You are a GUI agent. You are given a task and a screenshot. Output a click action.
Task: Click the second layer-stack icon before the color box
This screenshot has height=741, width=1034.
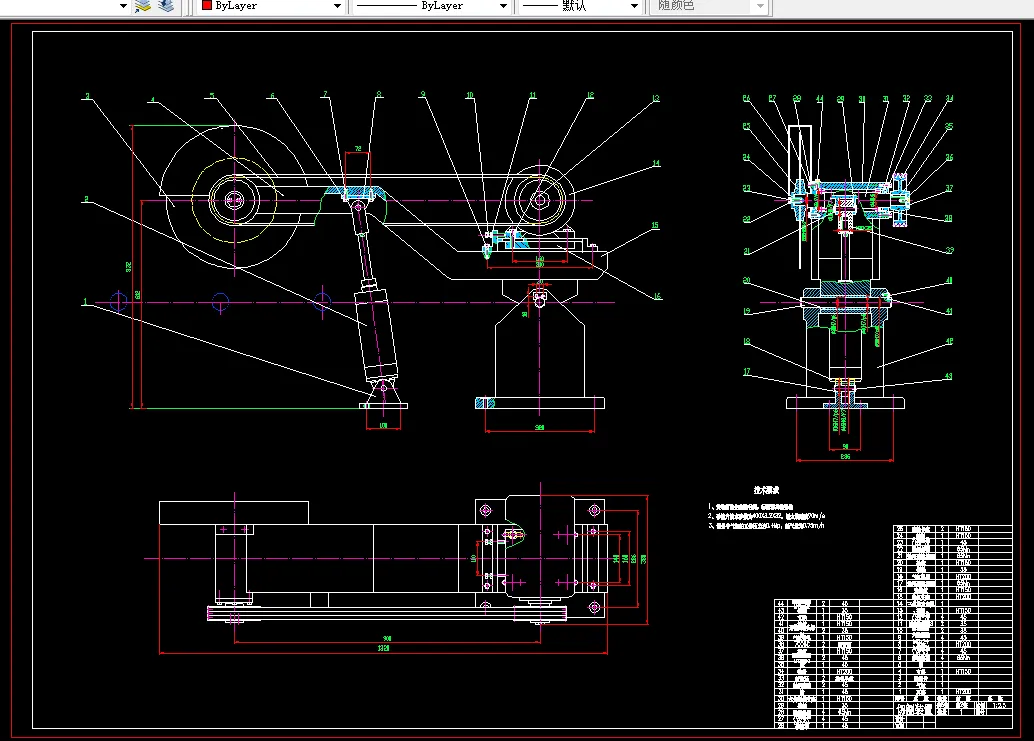165,6
